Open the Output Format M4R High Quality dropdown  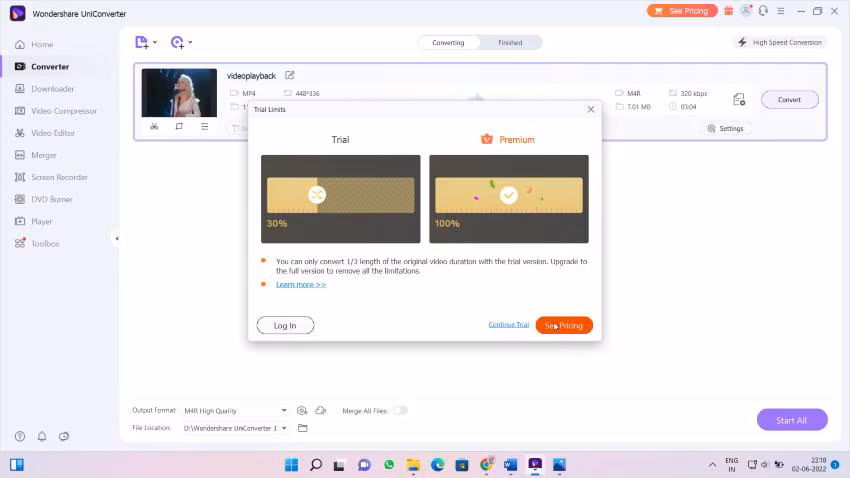pos(235,411)
